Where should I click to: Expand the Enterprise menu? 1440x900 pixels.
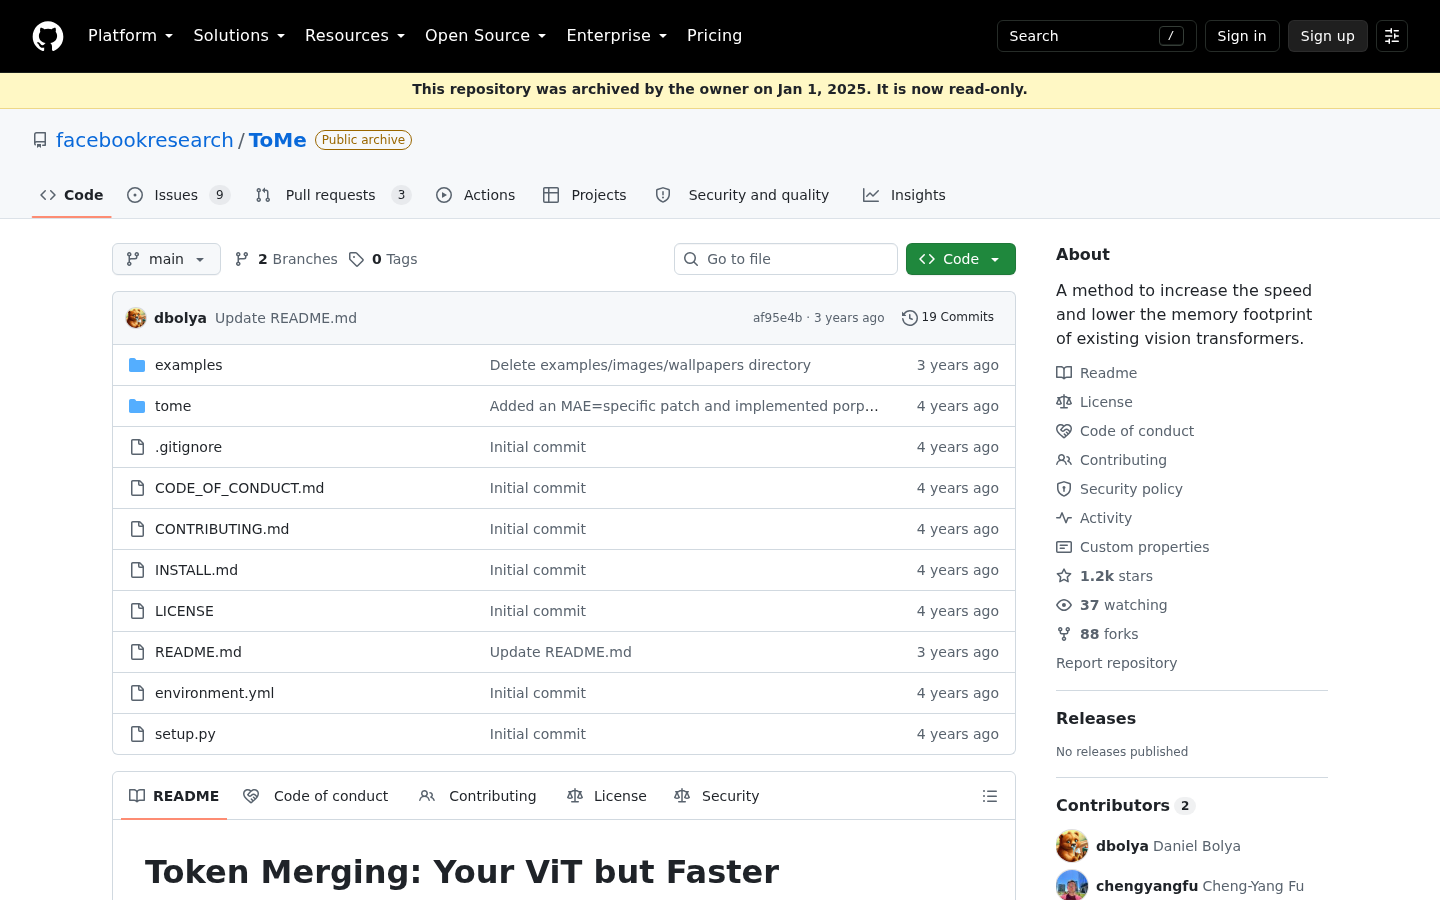(616, 36)
